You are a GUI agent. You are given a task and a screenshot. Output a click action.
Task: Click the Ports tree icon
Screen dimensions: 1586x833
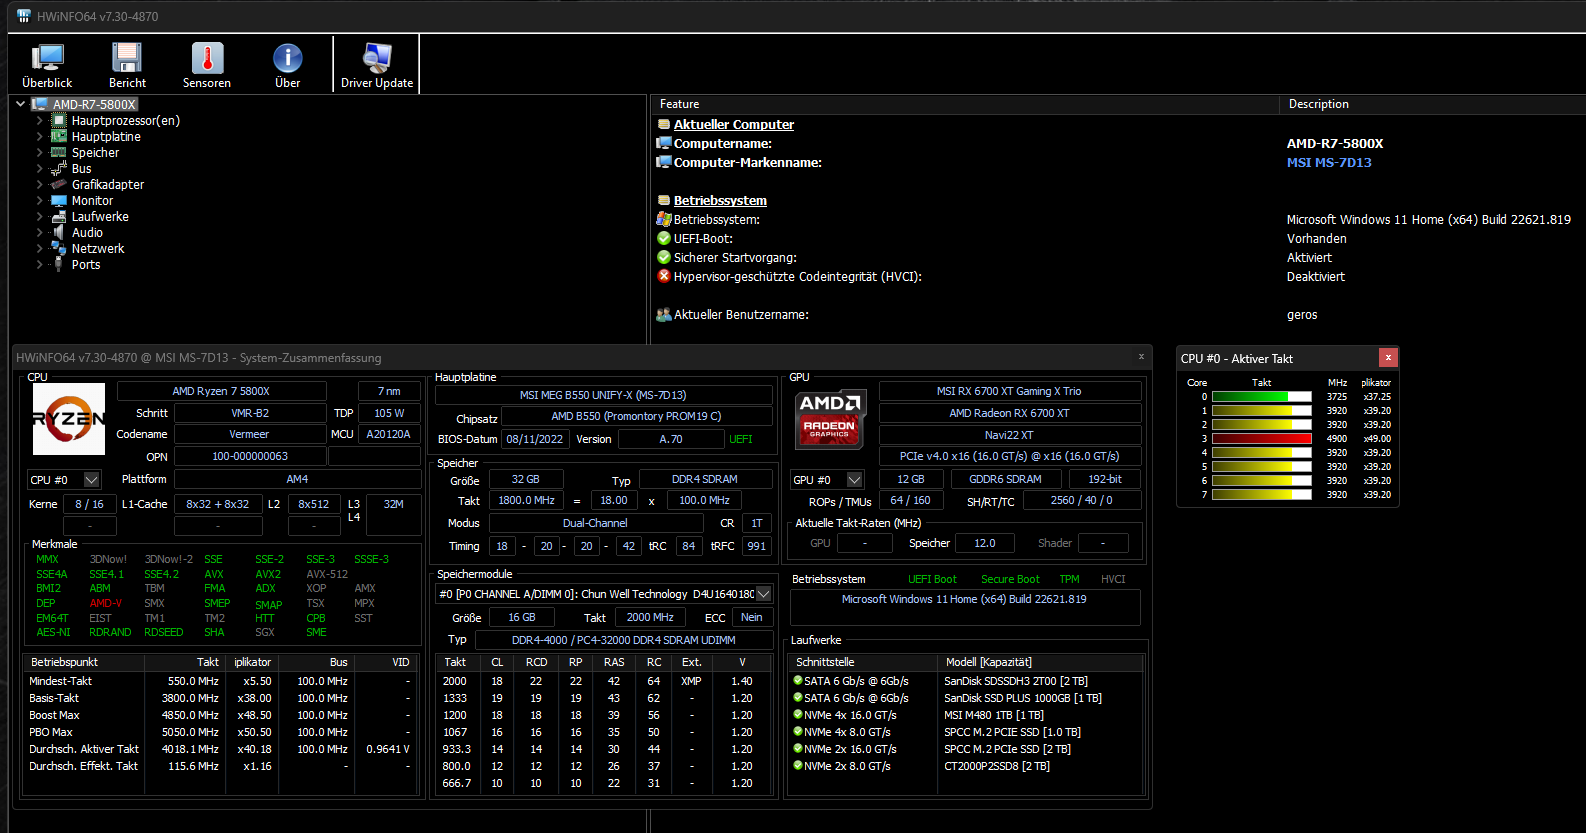click(59, 264)
